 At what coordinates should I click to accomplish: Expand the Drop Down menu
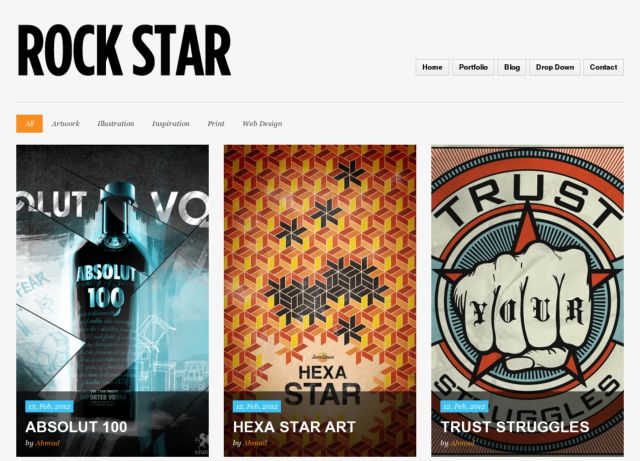pos(555,67)
